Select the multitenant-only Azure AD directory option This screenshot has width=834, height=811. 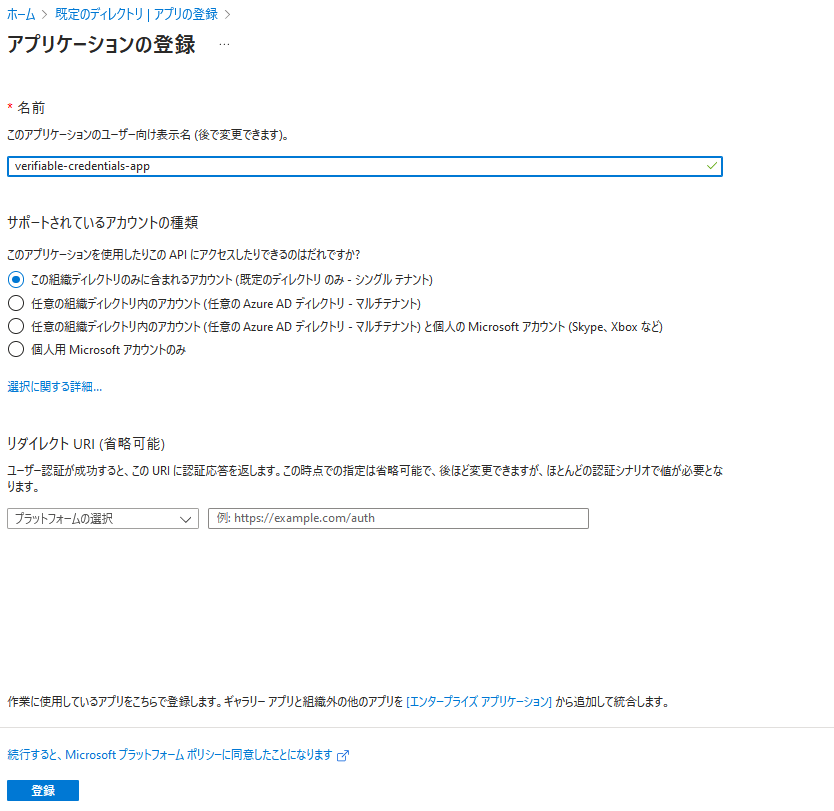click(x=15, y=303)
